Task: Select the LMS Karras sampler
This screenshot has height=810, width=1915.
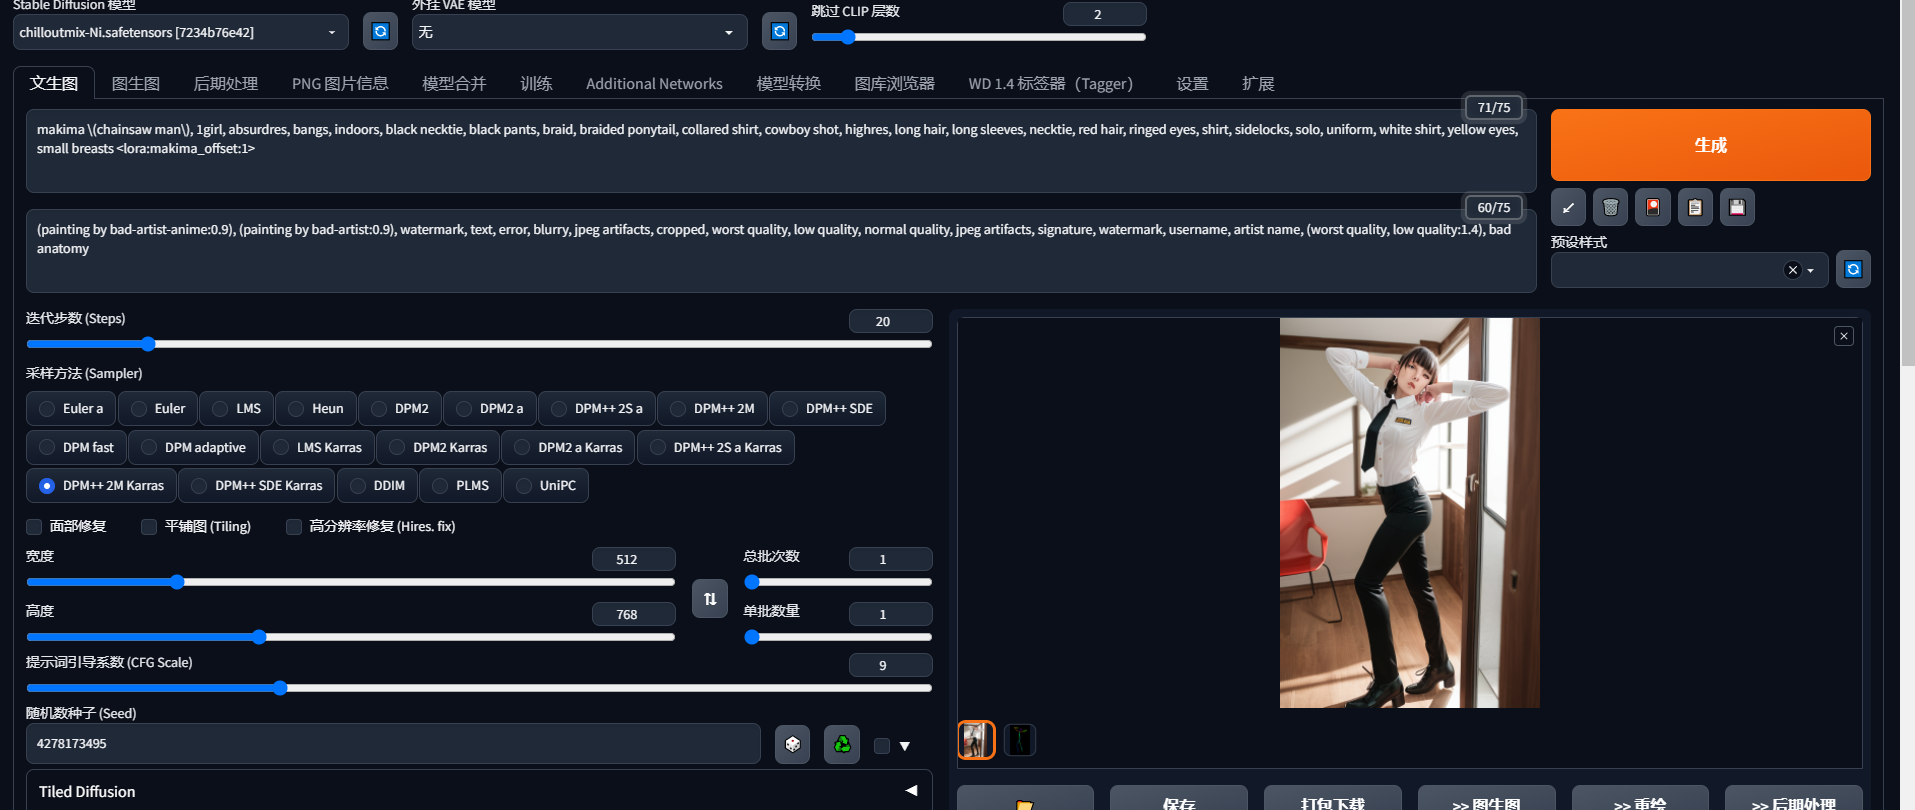Action: (x=317, y=447)
